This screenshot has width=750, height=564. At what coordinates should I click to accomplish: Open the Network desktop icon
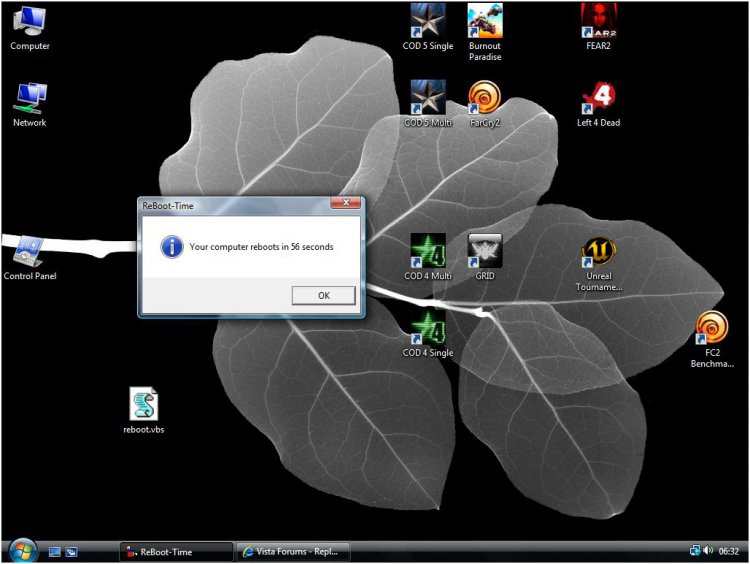tap(29, 98)
